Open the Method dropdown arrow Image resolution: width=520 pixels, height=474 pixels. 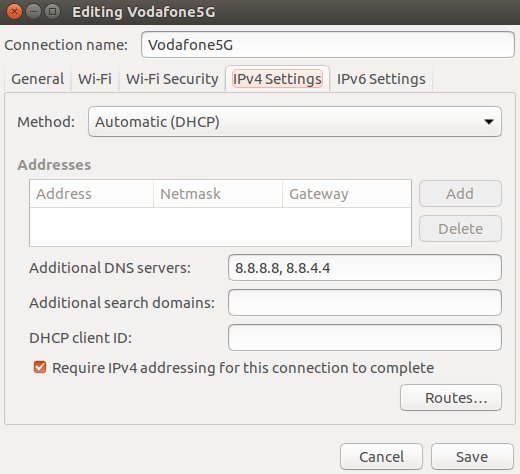[489, 122]
